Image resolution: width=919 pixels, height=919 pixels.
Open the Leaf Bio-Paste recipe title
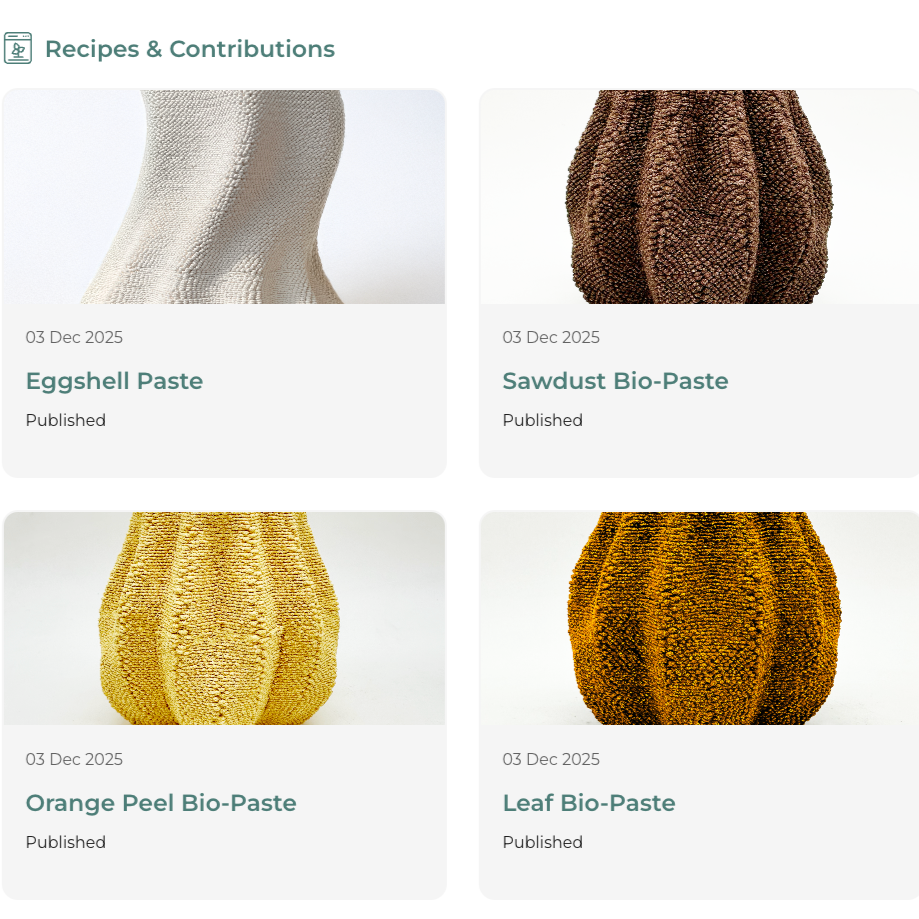(589, 803)
